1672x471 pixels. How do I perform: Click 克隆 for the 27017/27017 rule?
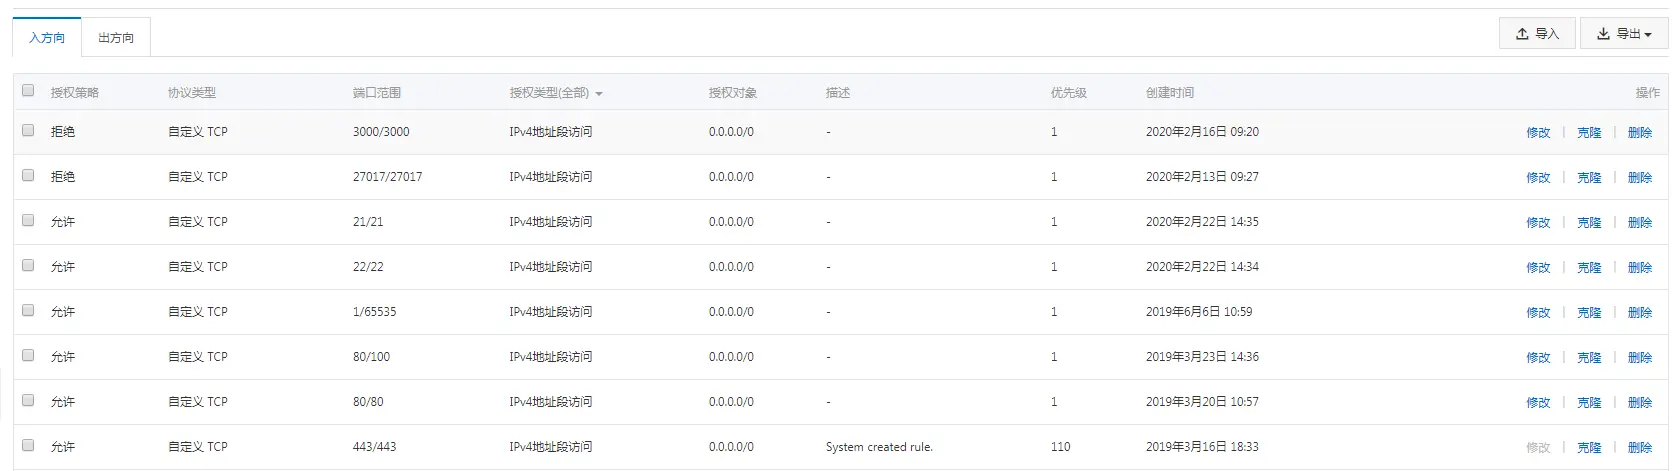pyautogui.click(x=1589, y=178)
